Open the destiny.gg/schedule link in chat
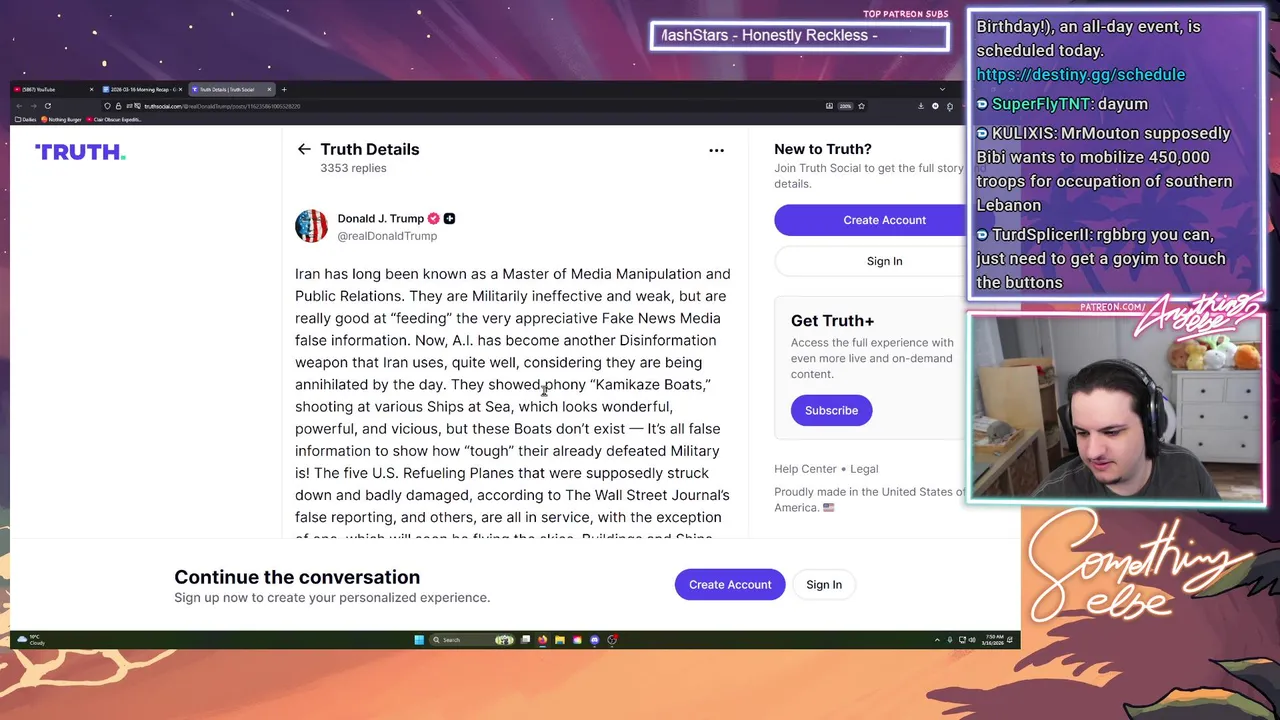Viewport: 1280px width, 720px height. pos(1080,74)
